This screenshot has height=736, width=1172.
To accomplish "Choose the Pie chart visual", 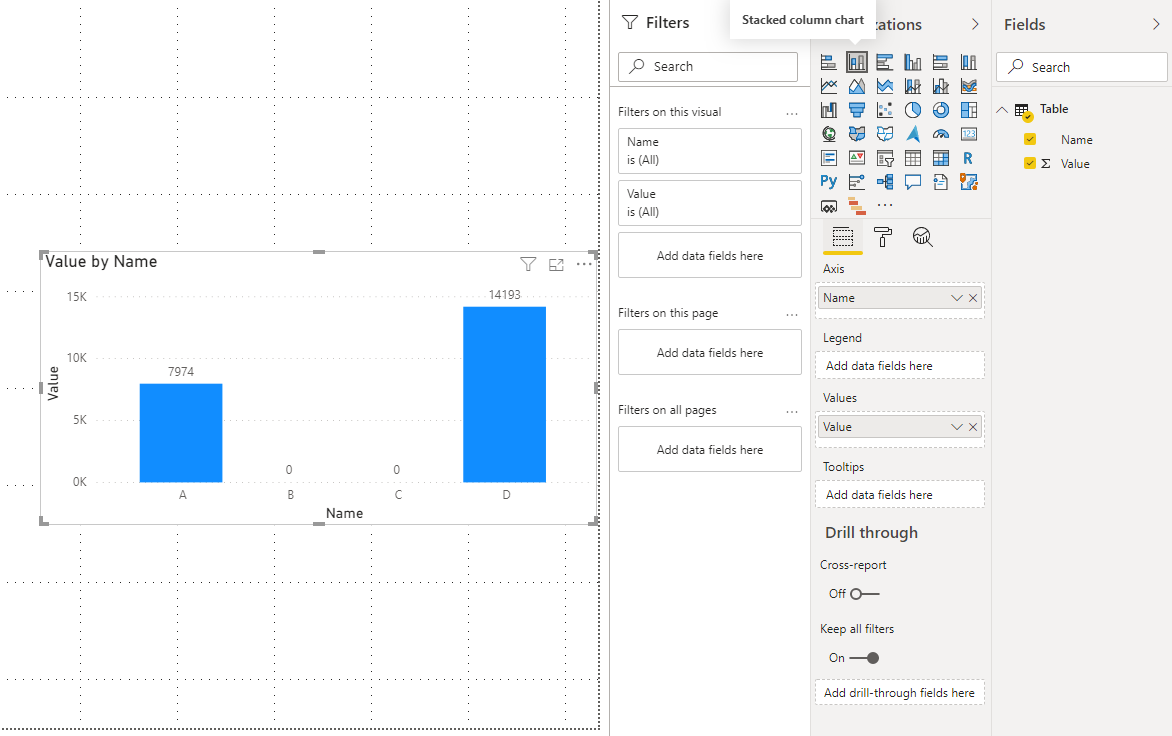I will coord(913,110).
